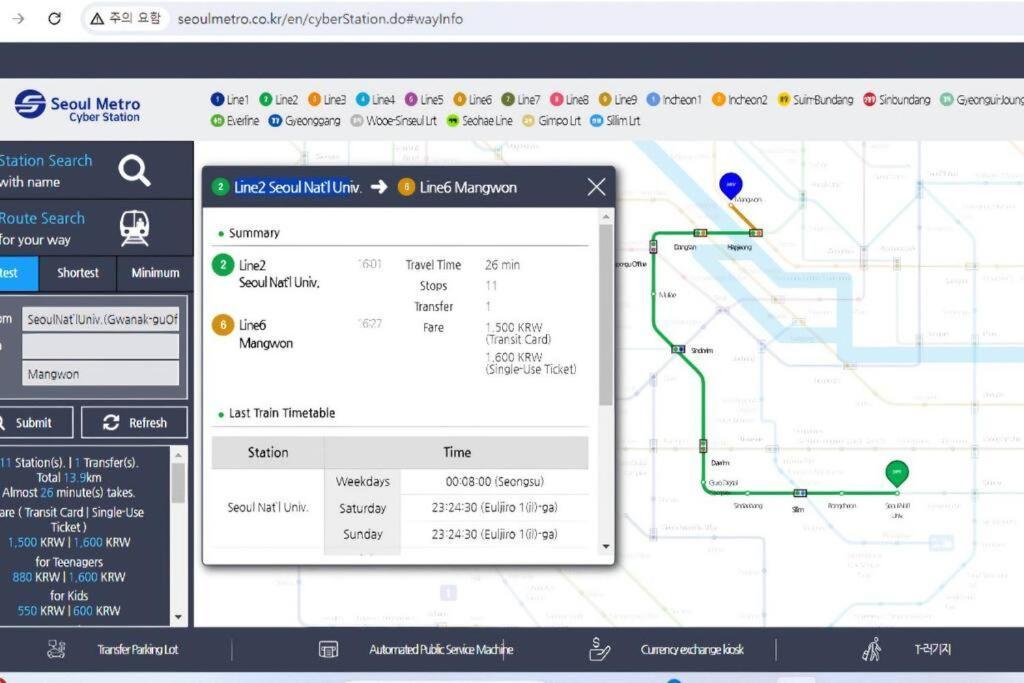Screen dimensions: 1024x683
Task: Click the "550 KRW" kids fare
Action: click(41, 611)
